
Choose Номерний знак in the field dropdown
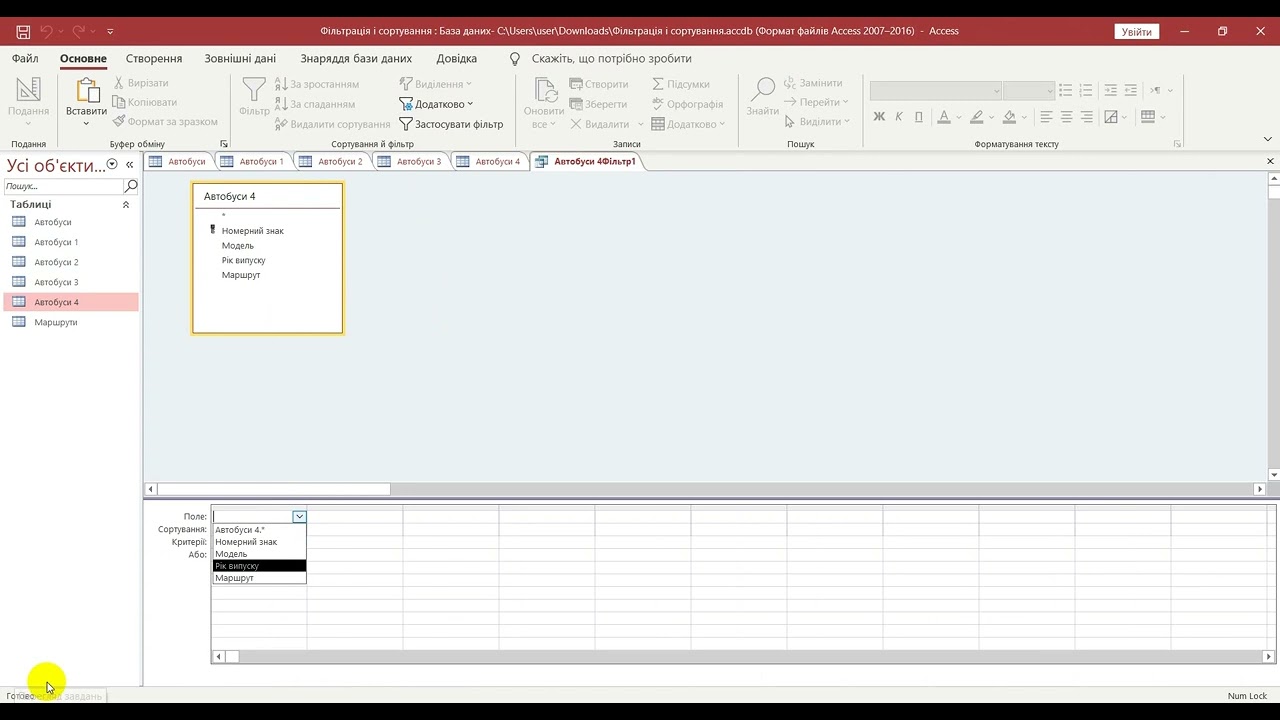click(x=259, y=542)
